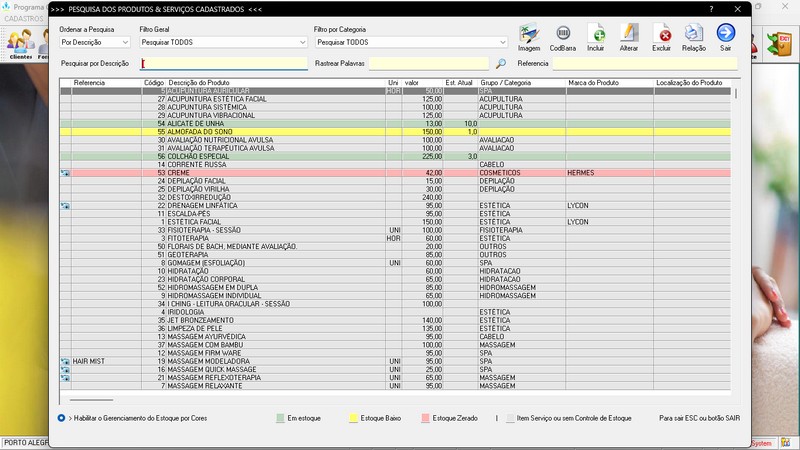800x450 pixels.
Task: Click the image icon on MASSAGEM REFLEXOTERAPIA row
Action: point(65,378)
